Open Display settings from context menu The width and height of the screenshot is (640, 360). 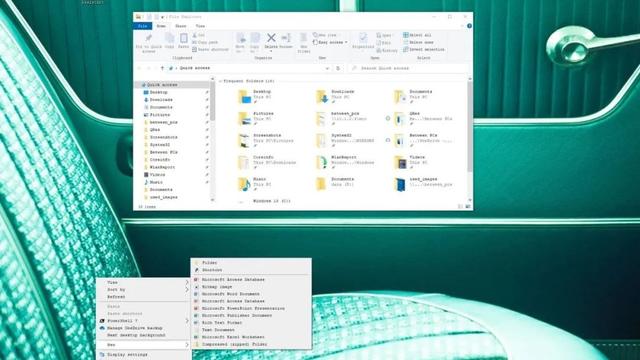[x=143, y=355]
